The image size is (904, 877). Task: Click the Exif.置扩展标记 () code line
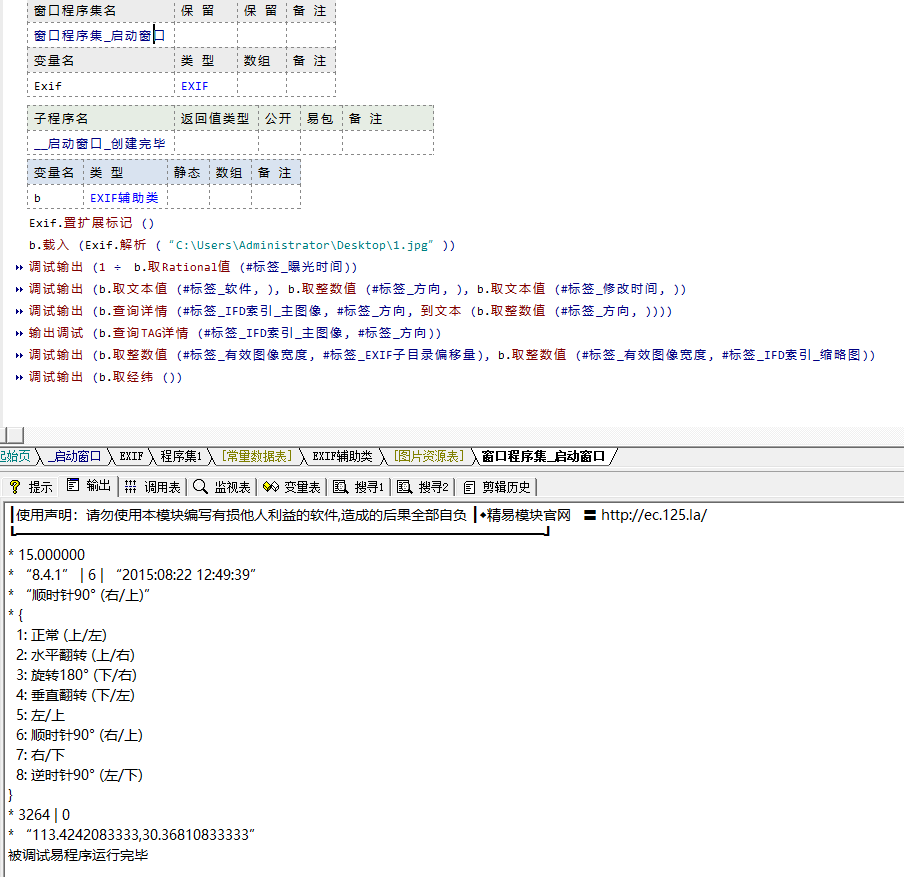(92, 223)
